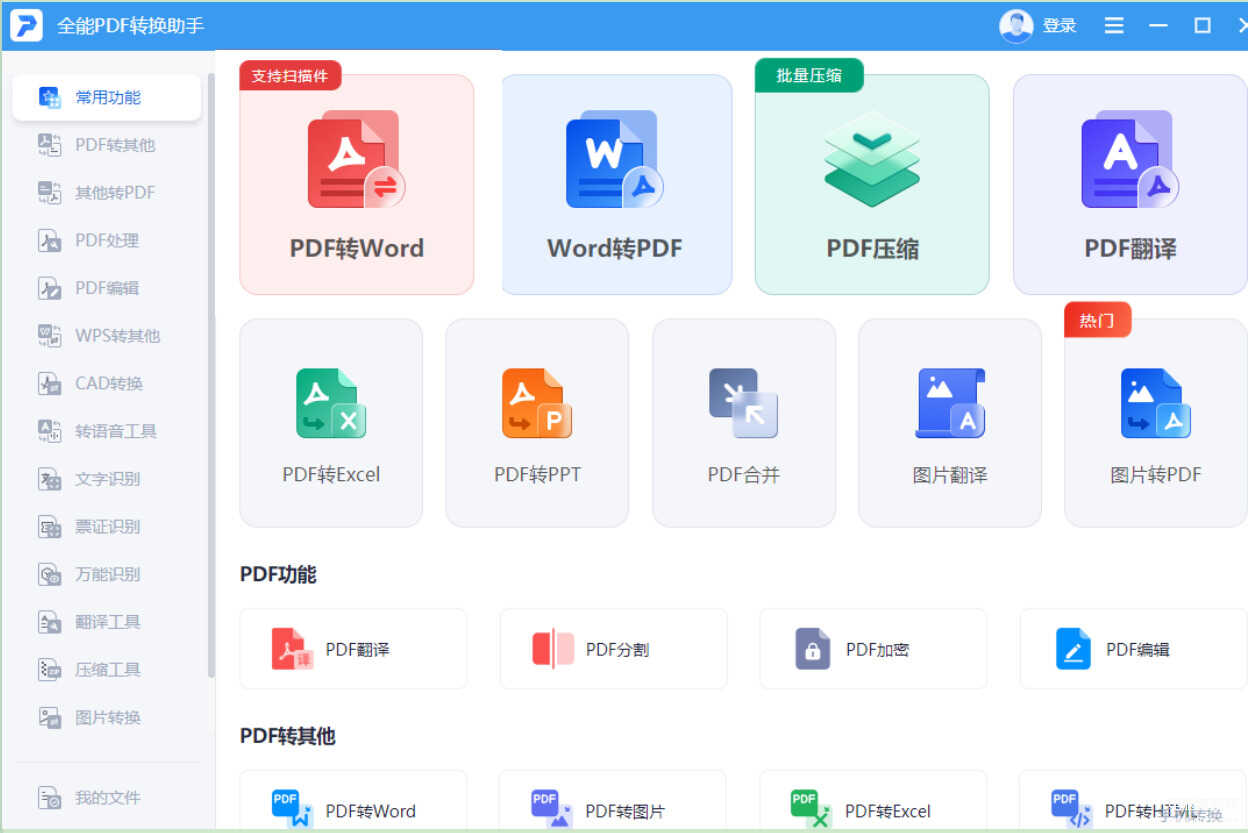Switch to PDF转其他 sidebar category

114,145
